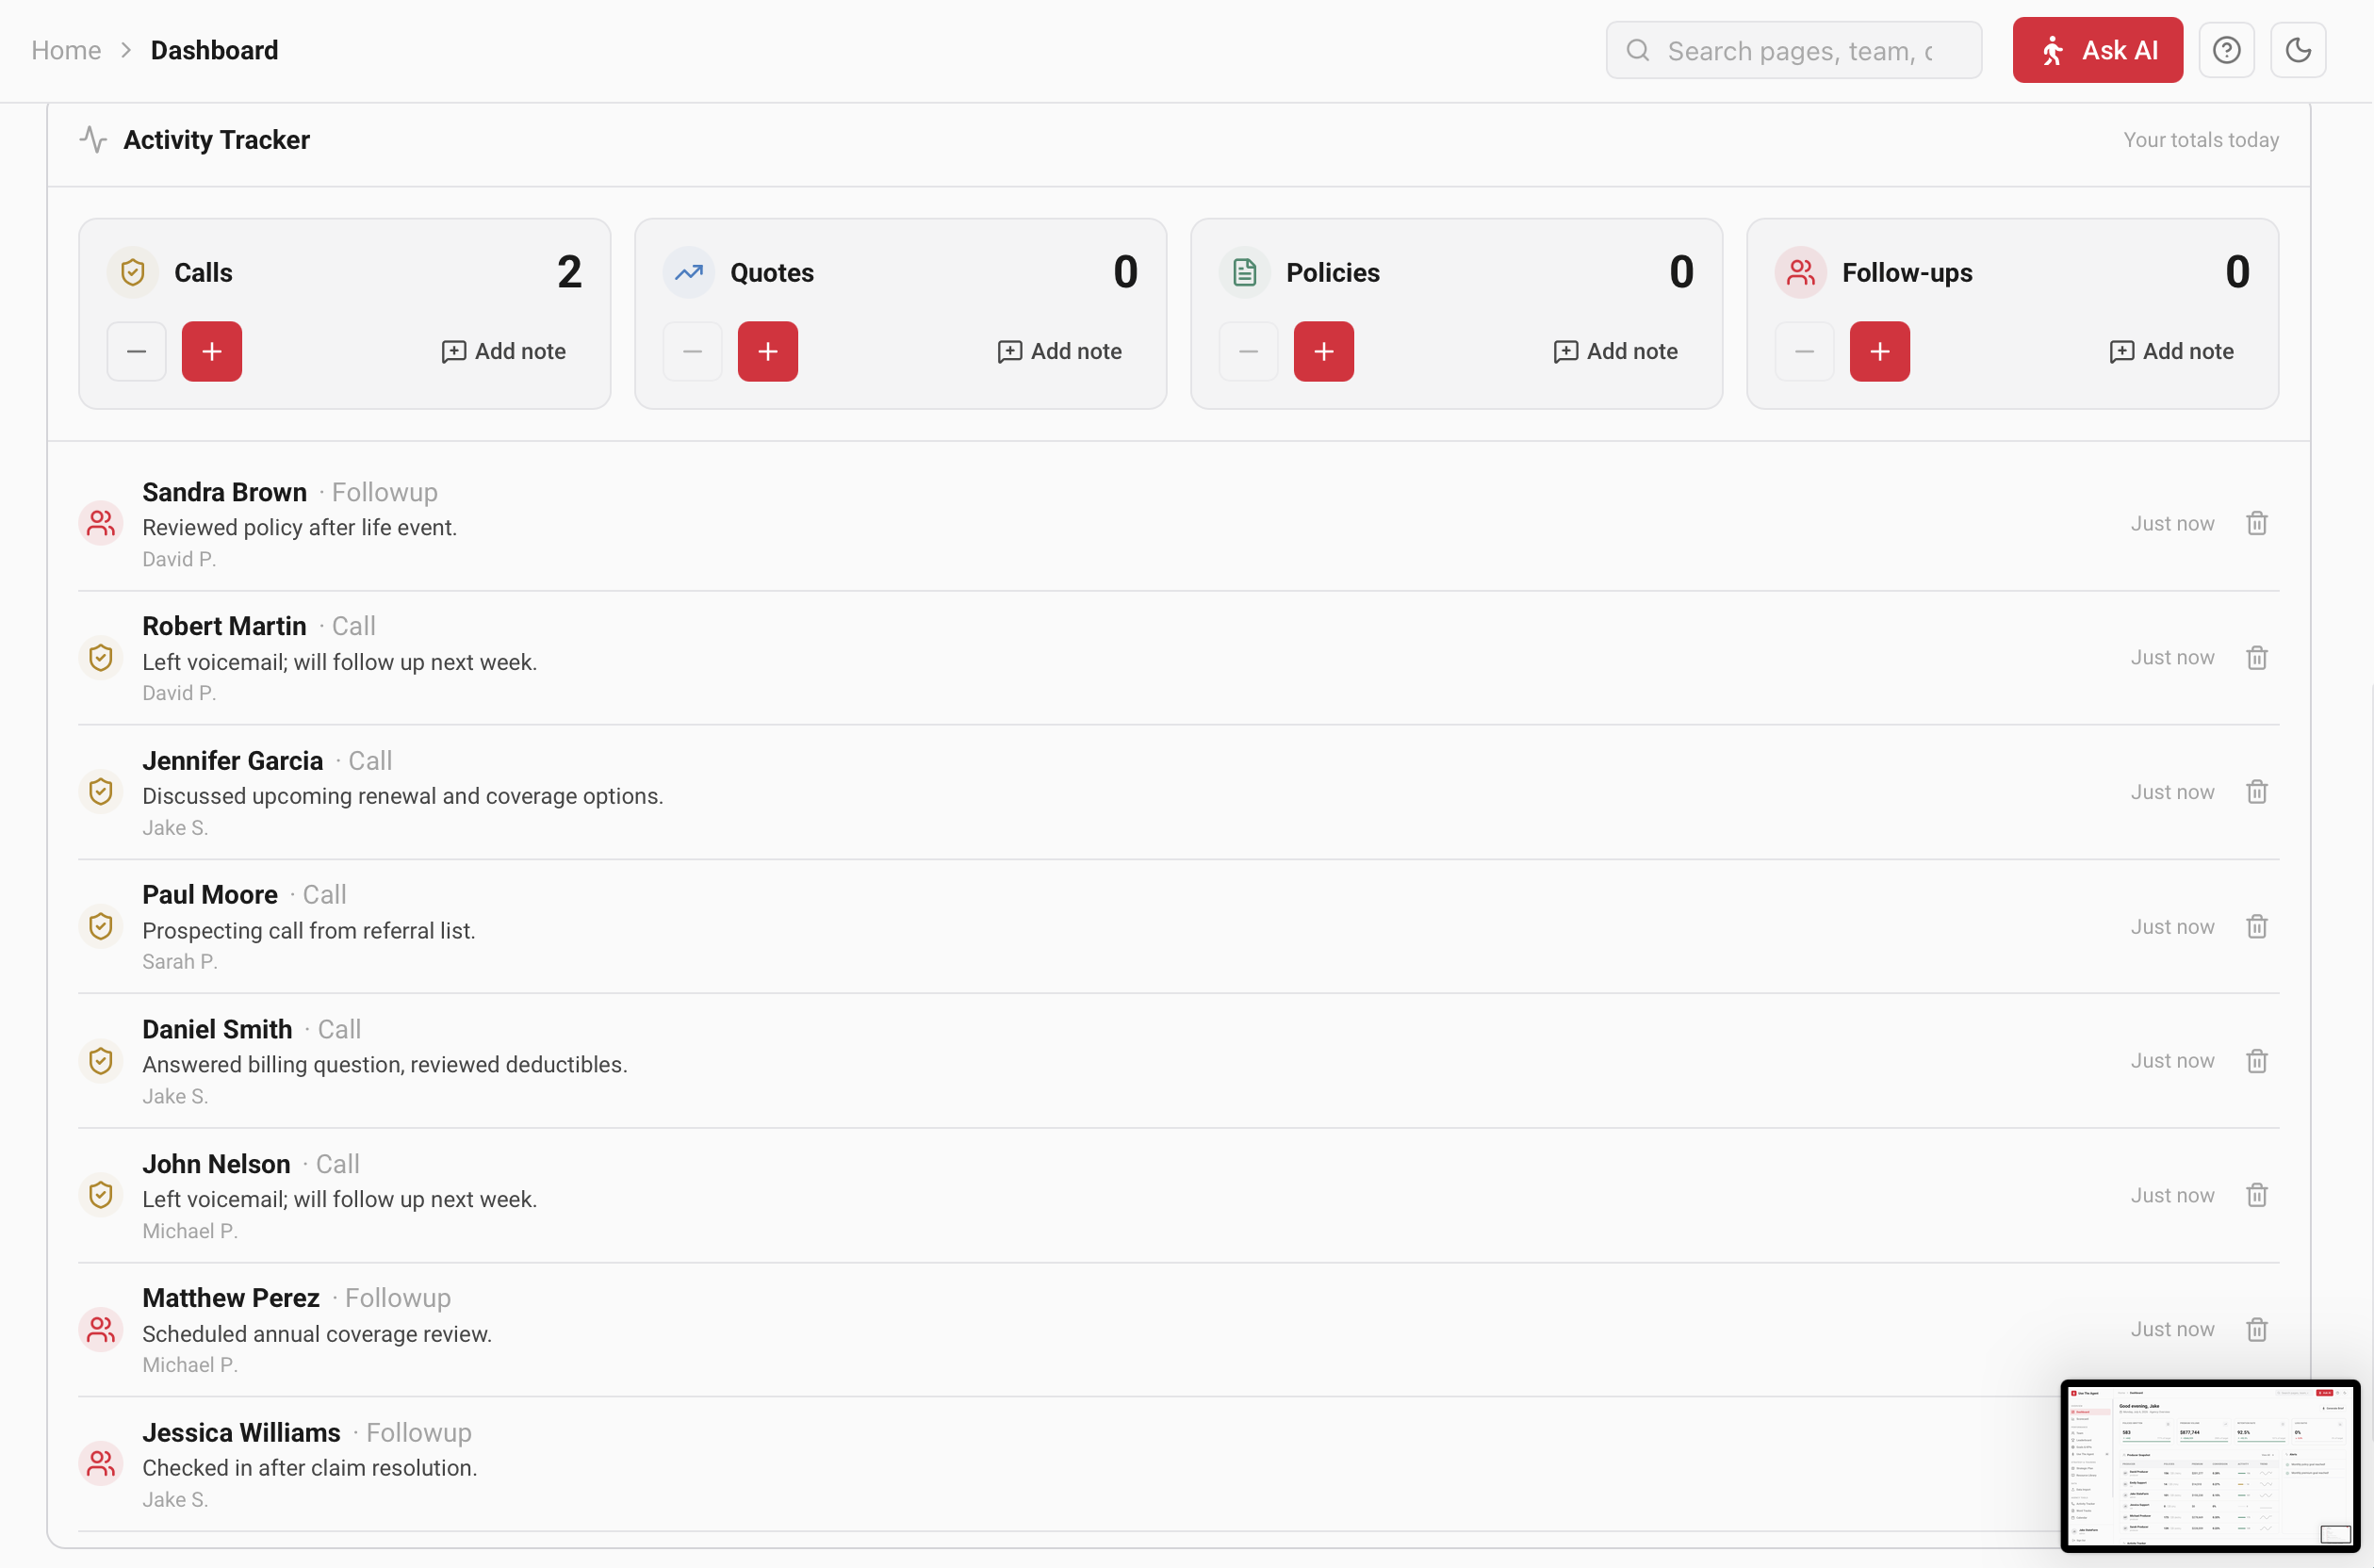Image resolution: width=2374 pixels, height=1568 pixels.
Task: Click Activity Tracker pulse icon
Action: pyautogui.click(x=93, y=139)
